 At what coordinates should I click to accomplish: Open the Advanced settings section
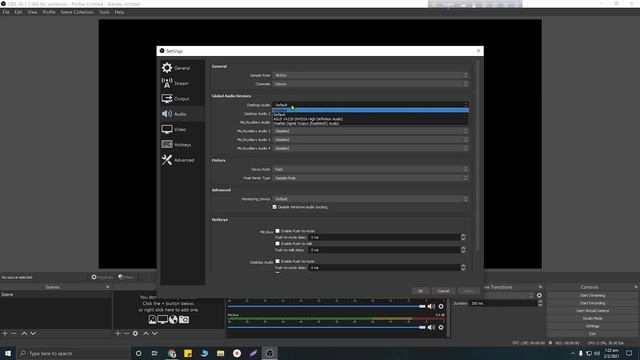pos(182,160)
